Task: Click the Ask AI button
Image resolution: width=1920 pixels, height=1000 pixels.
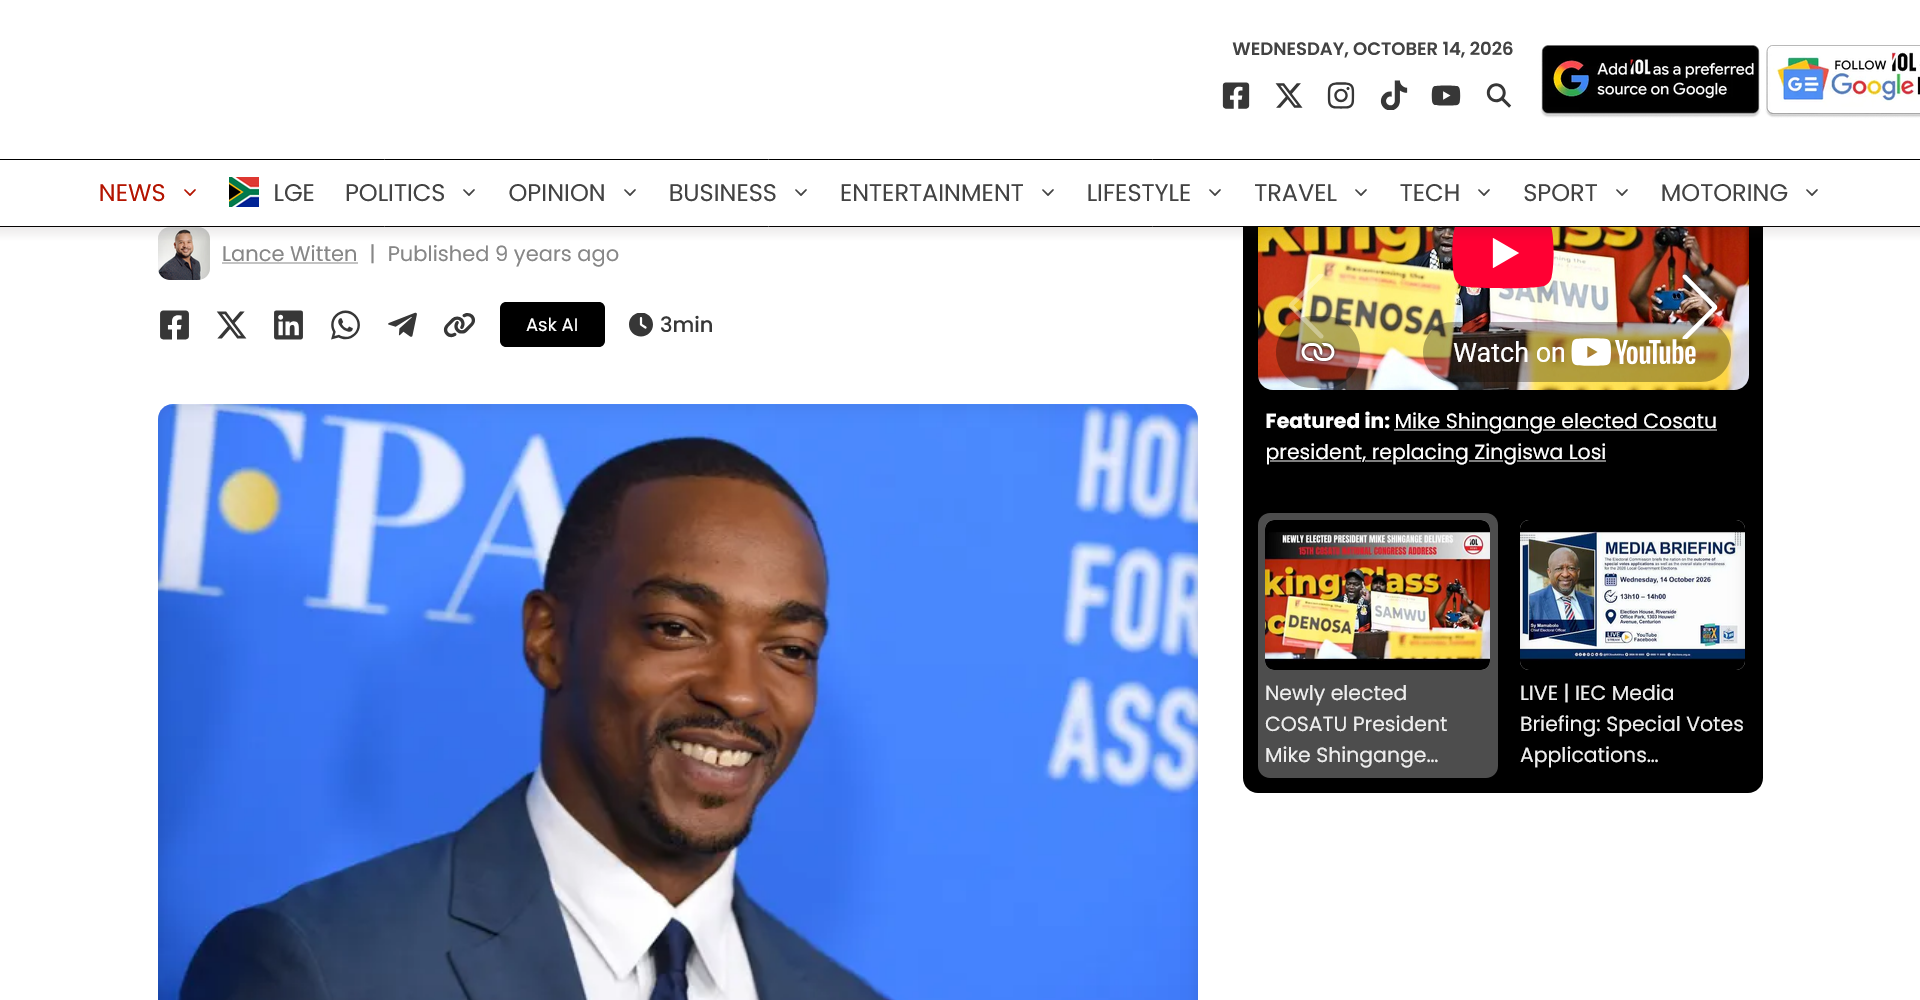Action: (x=552, y=325)
